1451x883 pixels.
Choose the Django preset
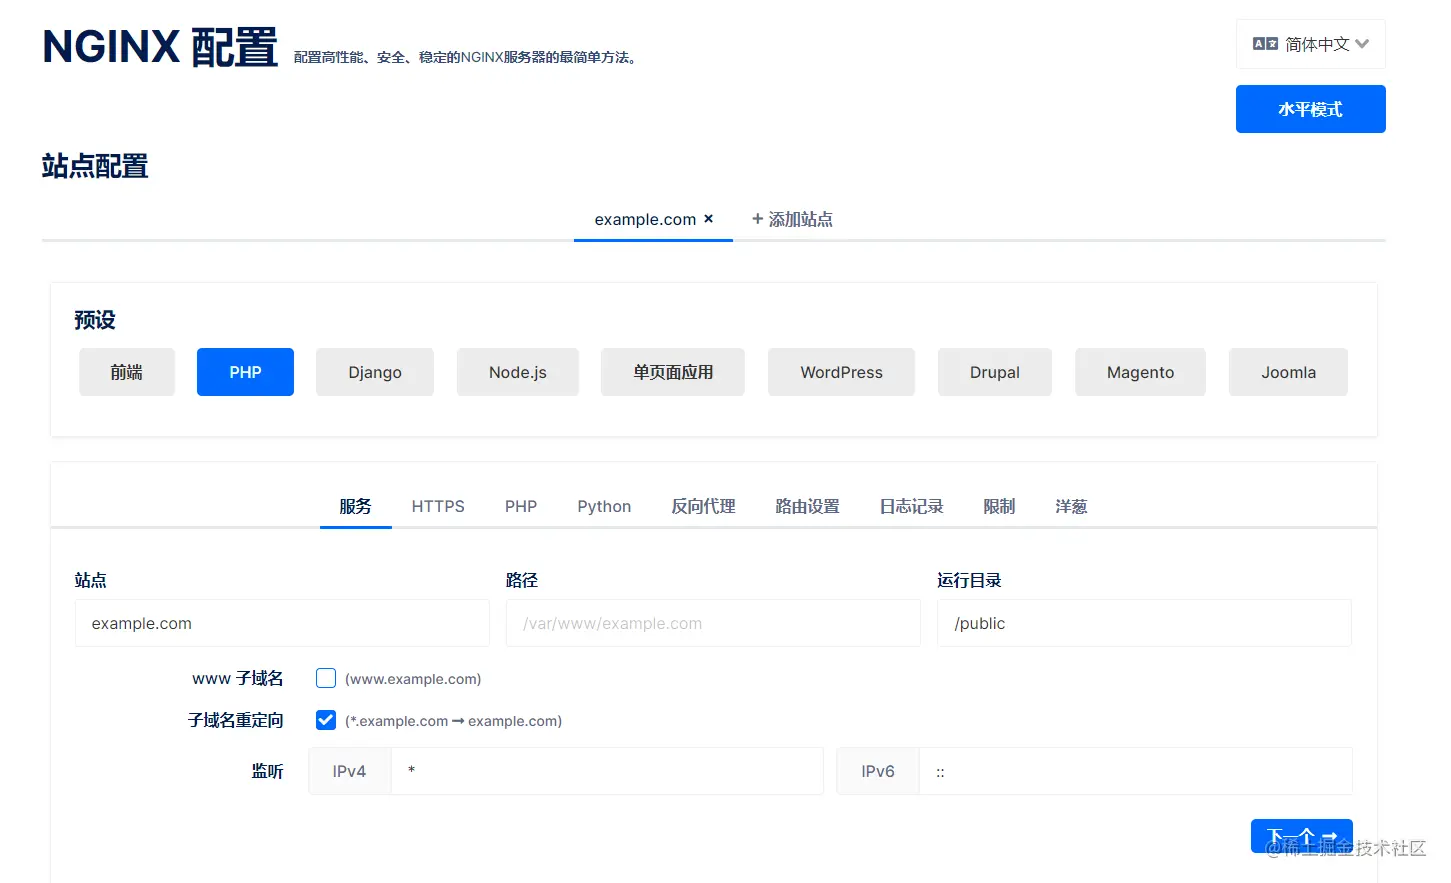tap(375, 372)
